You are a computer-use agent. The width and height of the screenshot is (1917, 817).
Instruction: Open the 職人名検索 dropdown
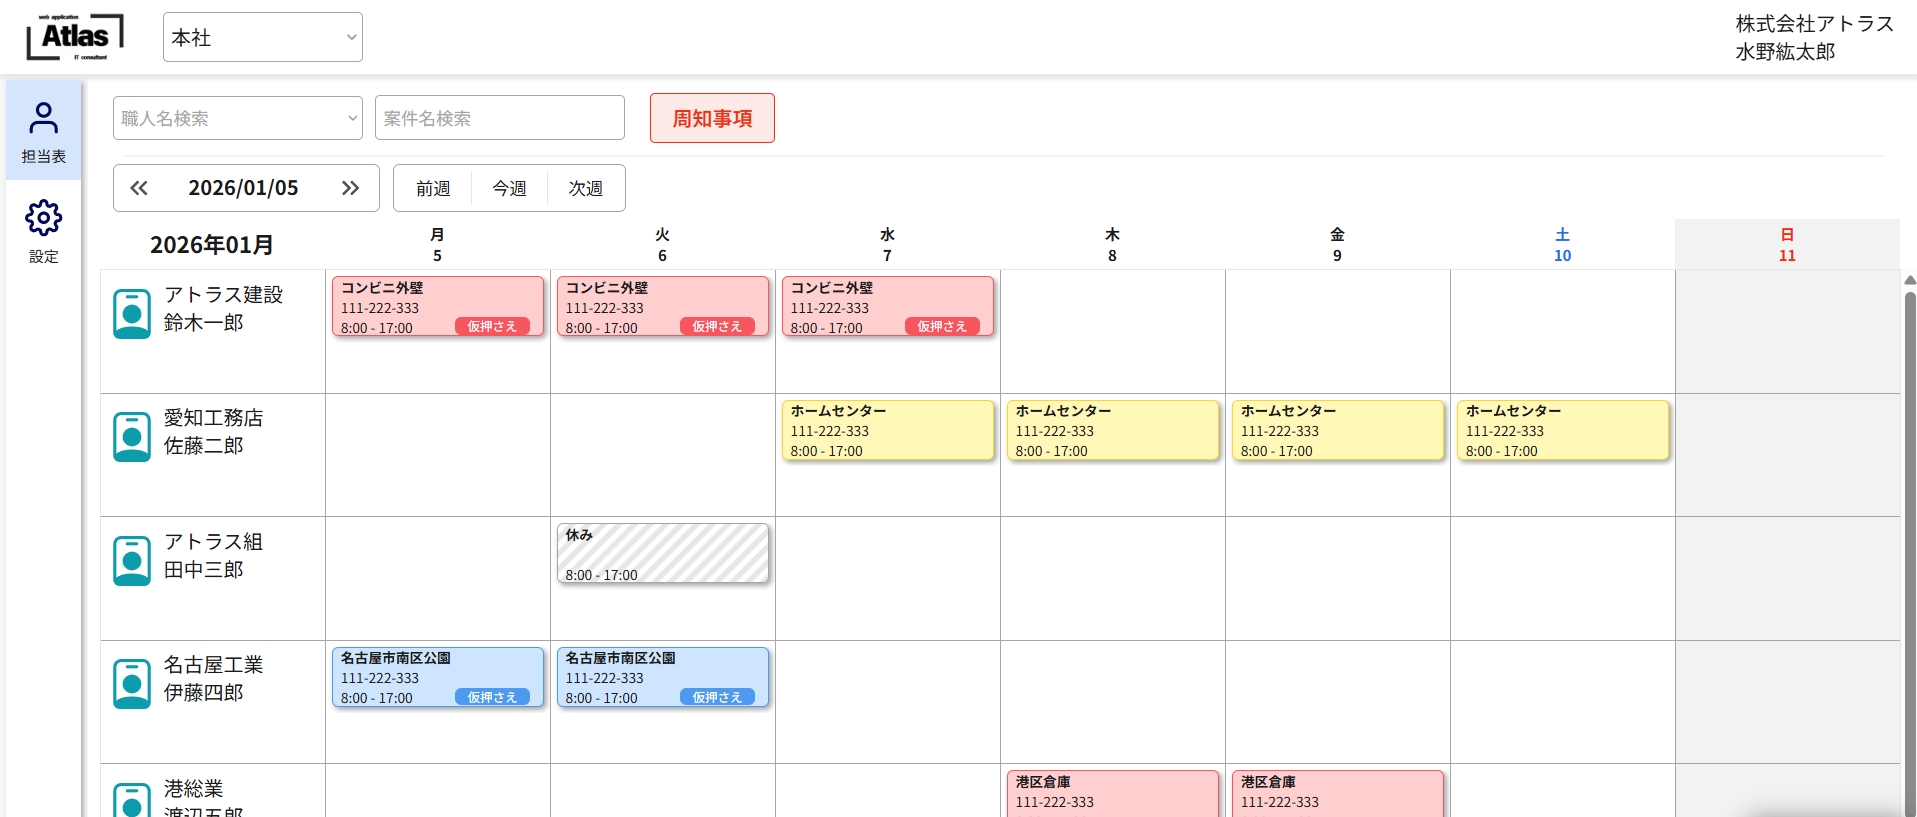pos(237,118)
